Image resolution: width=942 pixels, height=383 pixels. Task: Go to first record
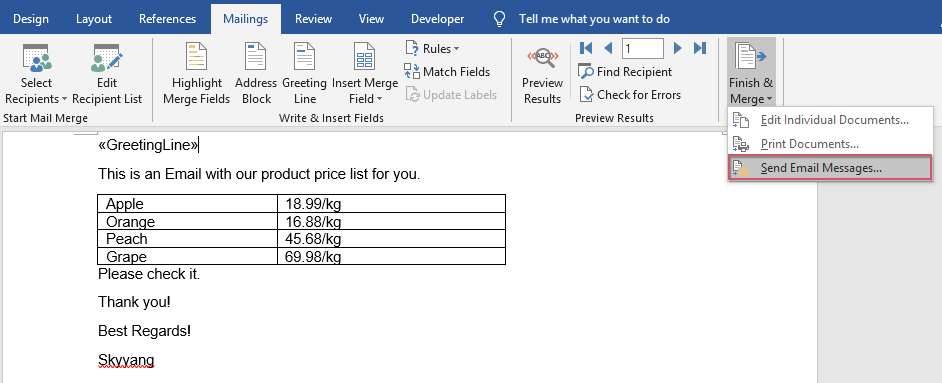[586, 48]
